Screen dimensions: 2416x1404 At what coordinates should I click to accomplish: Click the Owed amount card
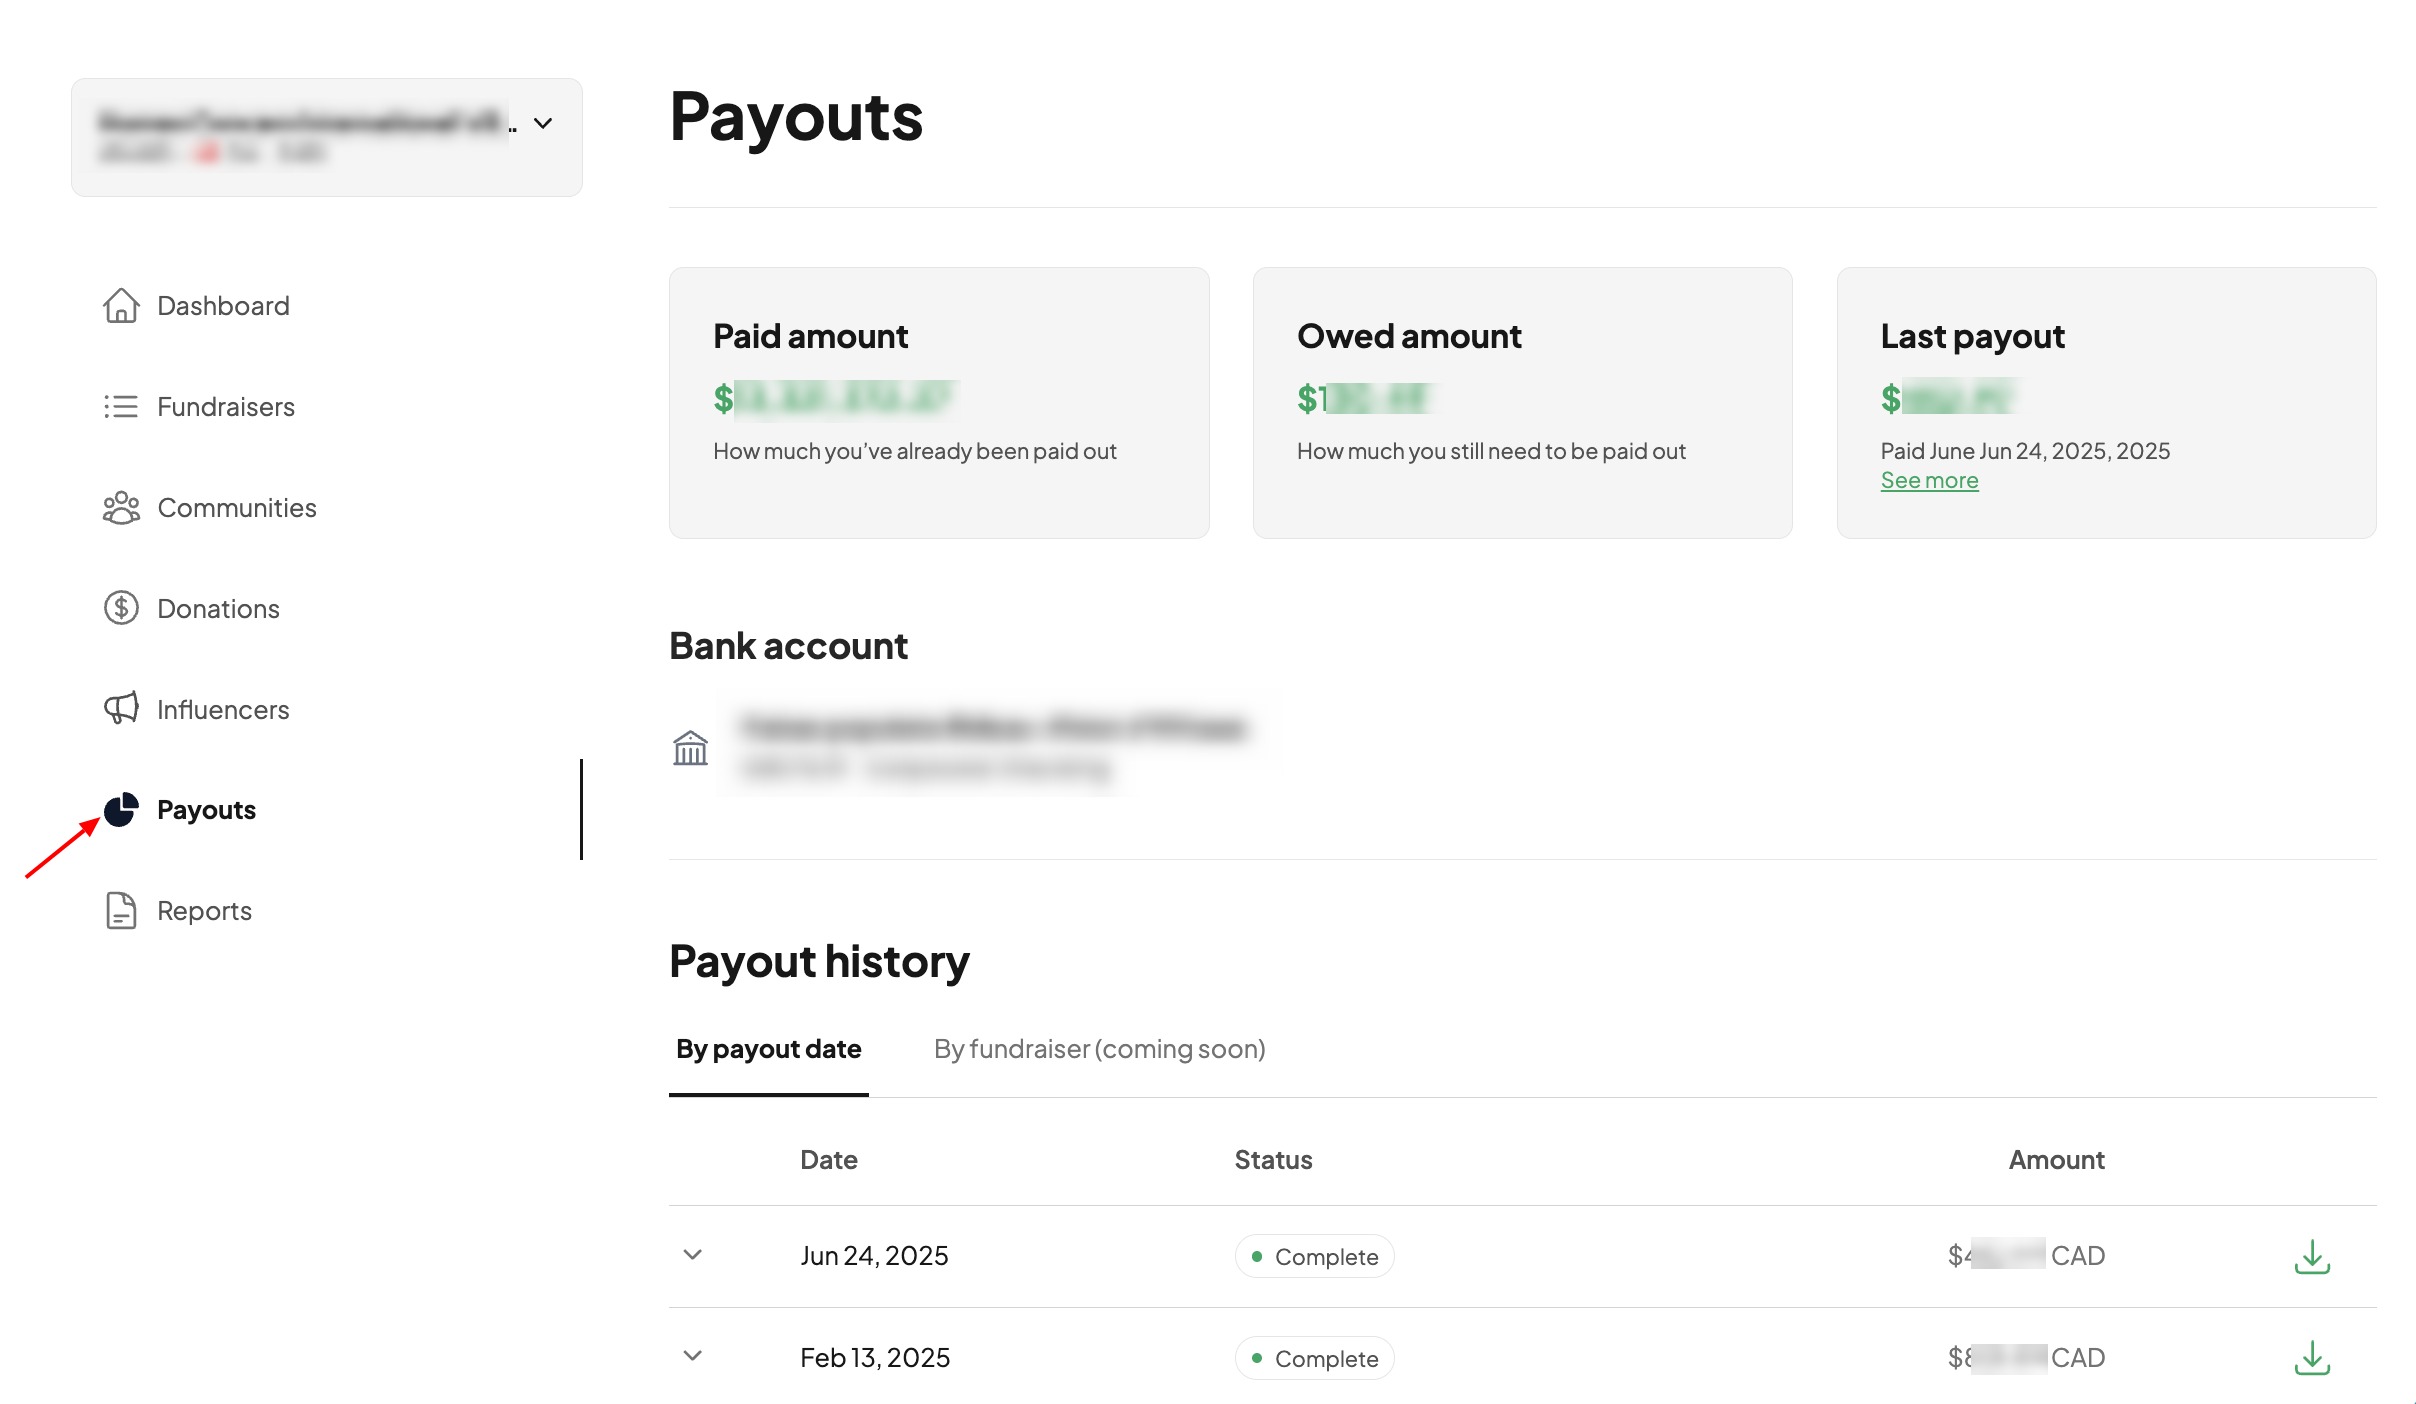tap(1522, 402)
